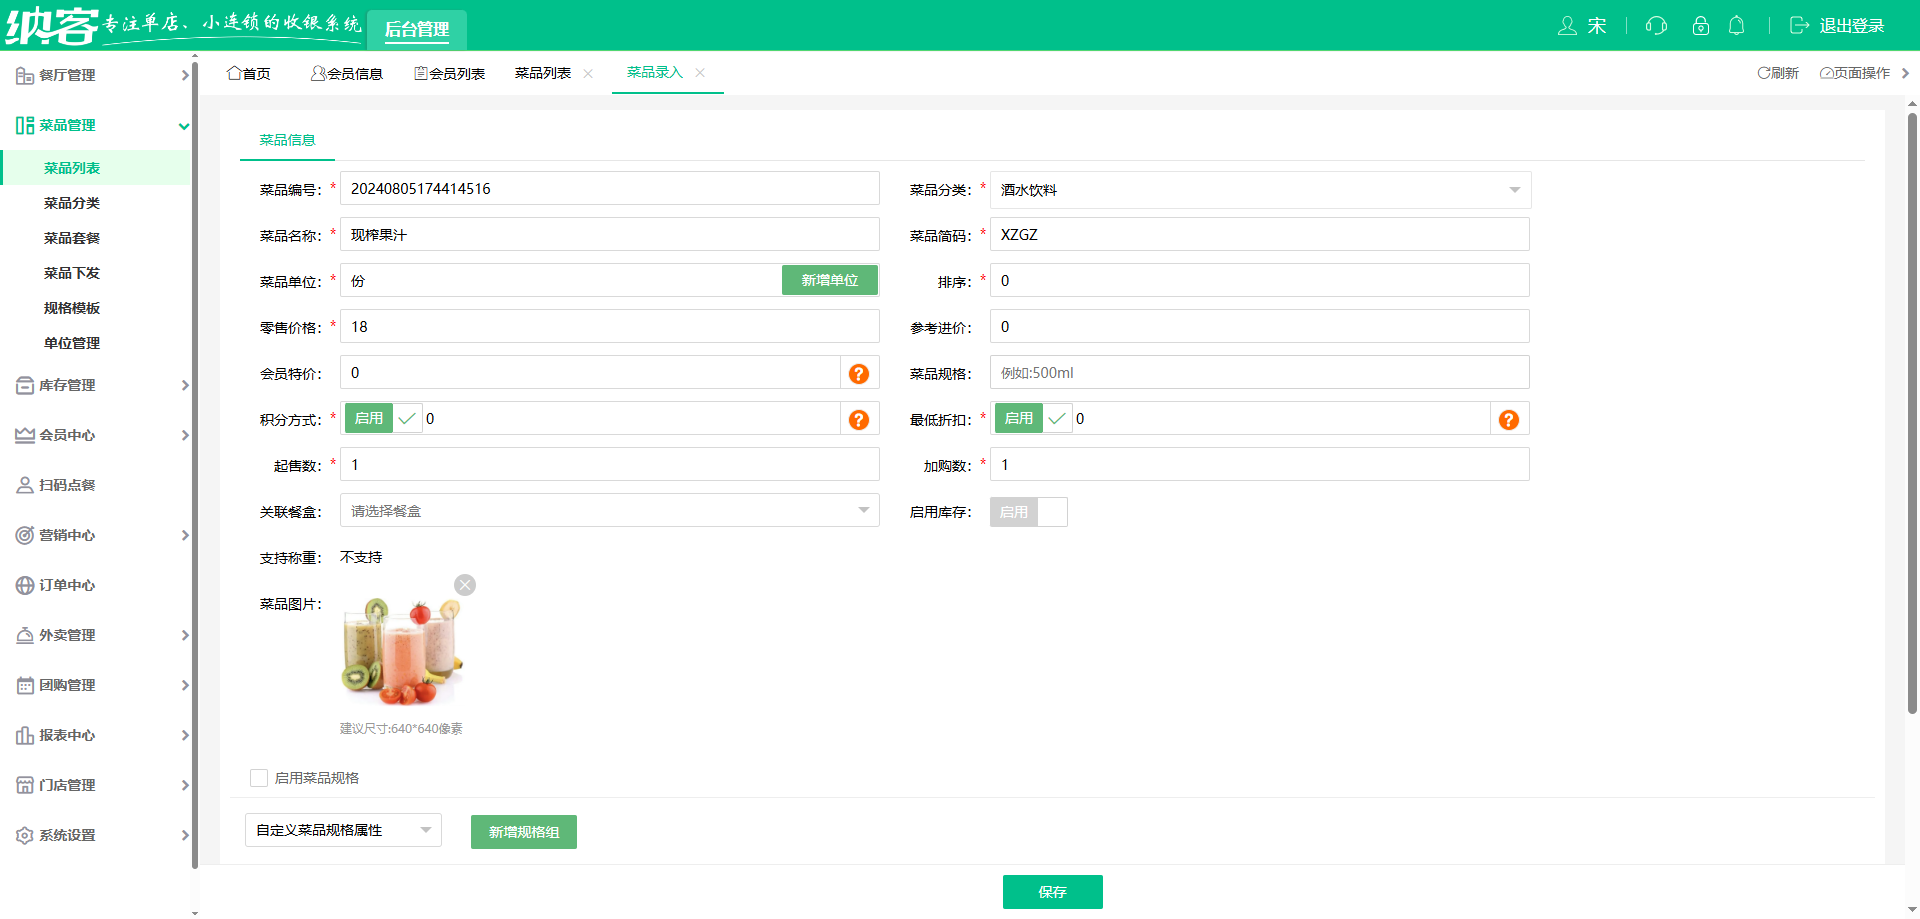1920x919 pixels.
Task: Click the lock icon in the top bar
Action: pyautogui.click(x=1700, y=25)
